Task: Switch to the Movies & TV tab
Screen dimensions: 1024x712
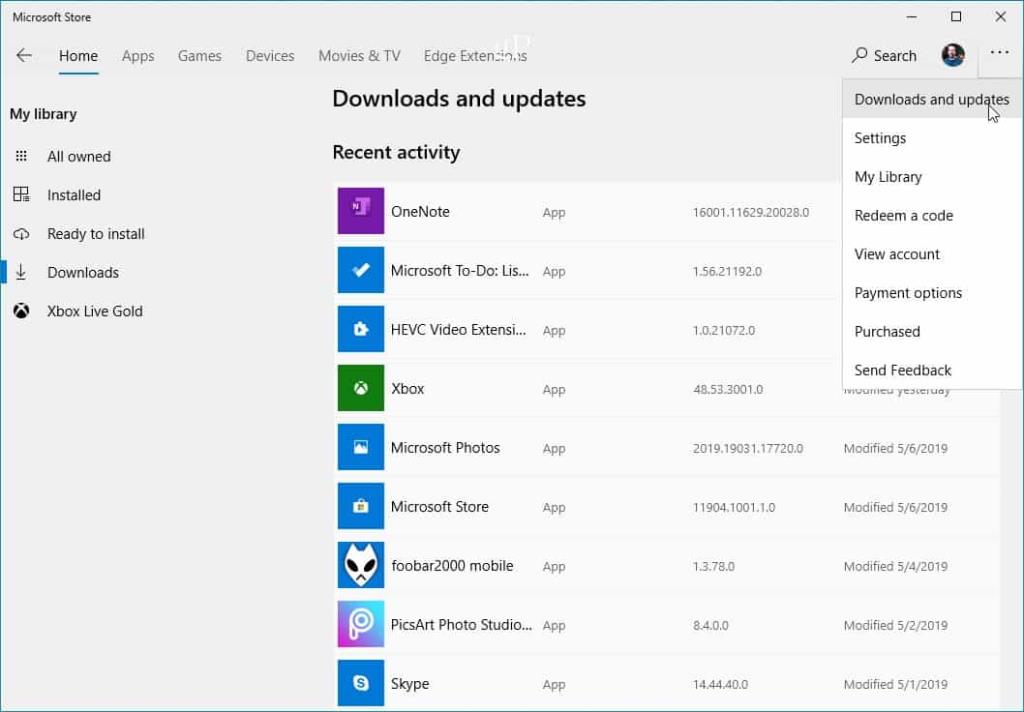Action: pyautogui.click(x=359, y=56)
